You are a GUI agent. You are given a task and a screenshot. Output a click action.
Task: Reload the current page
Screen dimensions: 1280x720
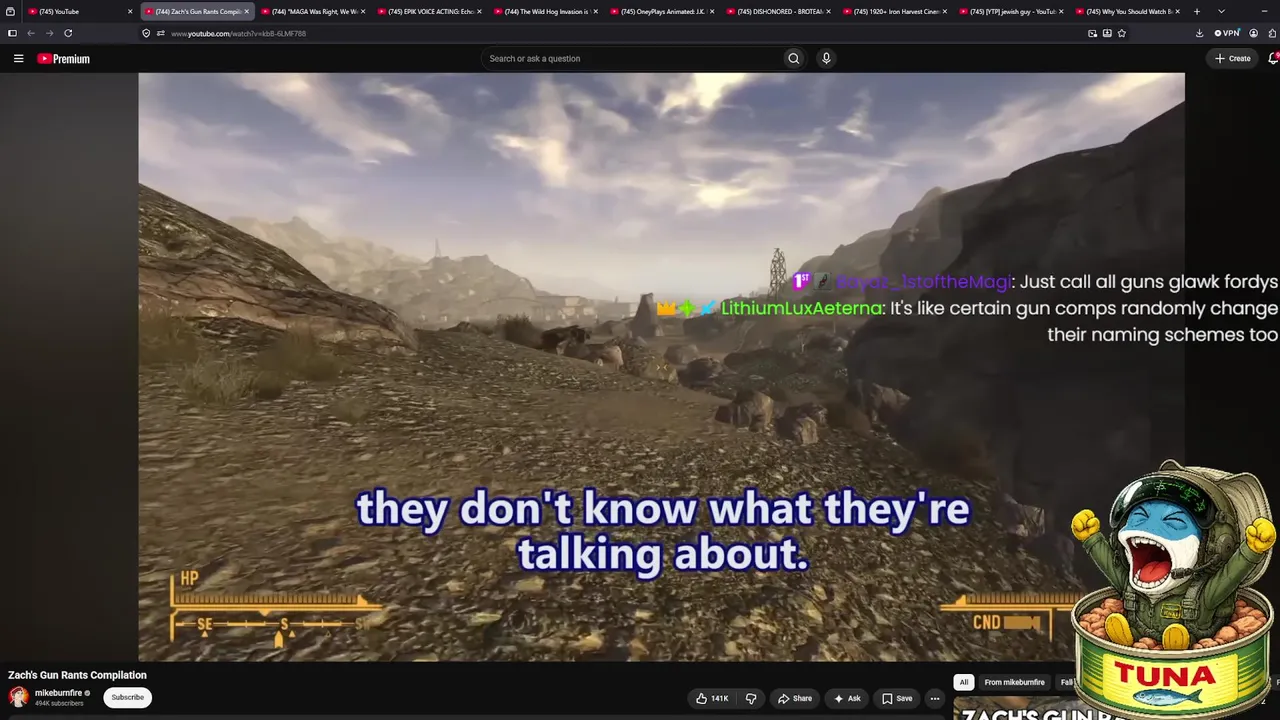coord(68,33)
